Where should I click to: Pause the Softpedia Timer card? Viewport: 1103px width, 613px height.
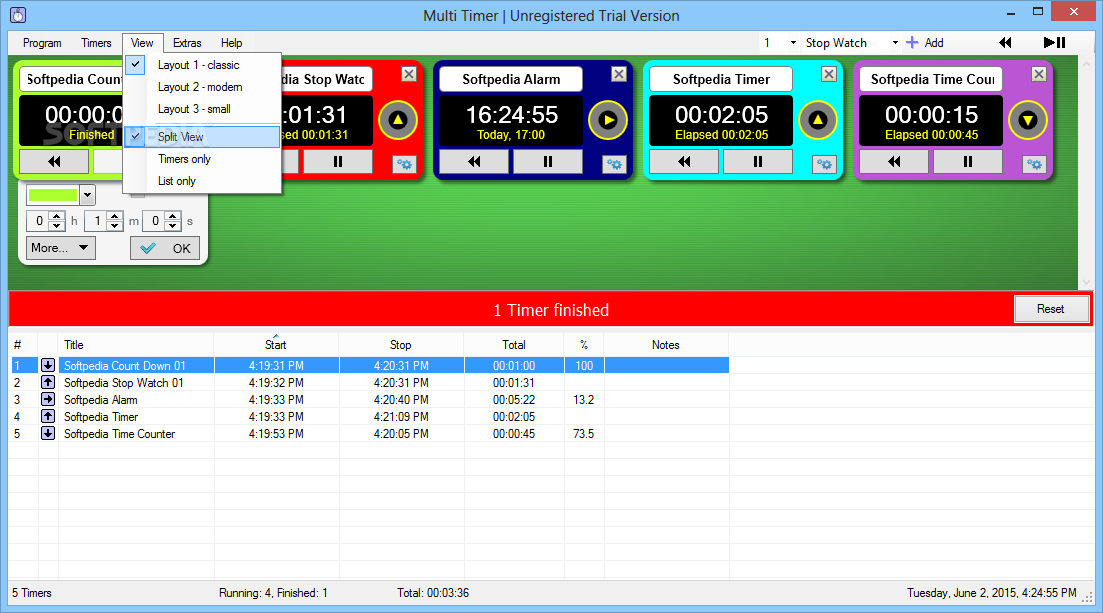[758, 162]
